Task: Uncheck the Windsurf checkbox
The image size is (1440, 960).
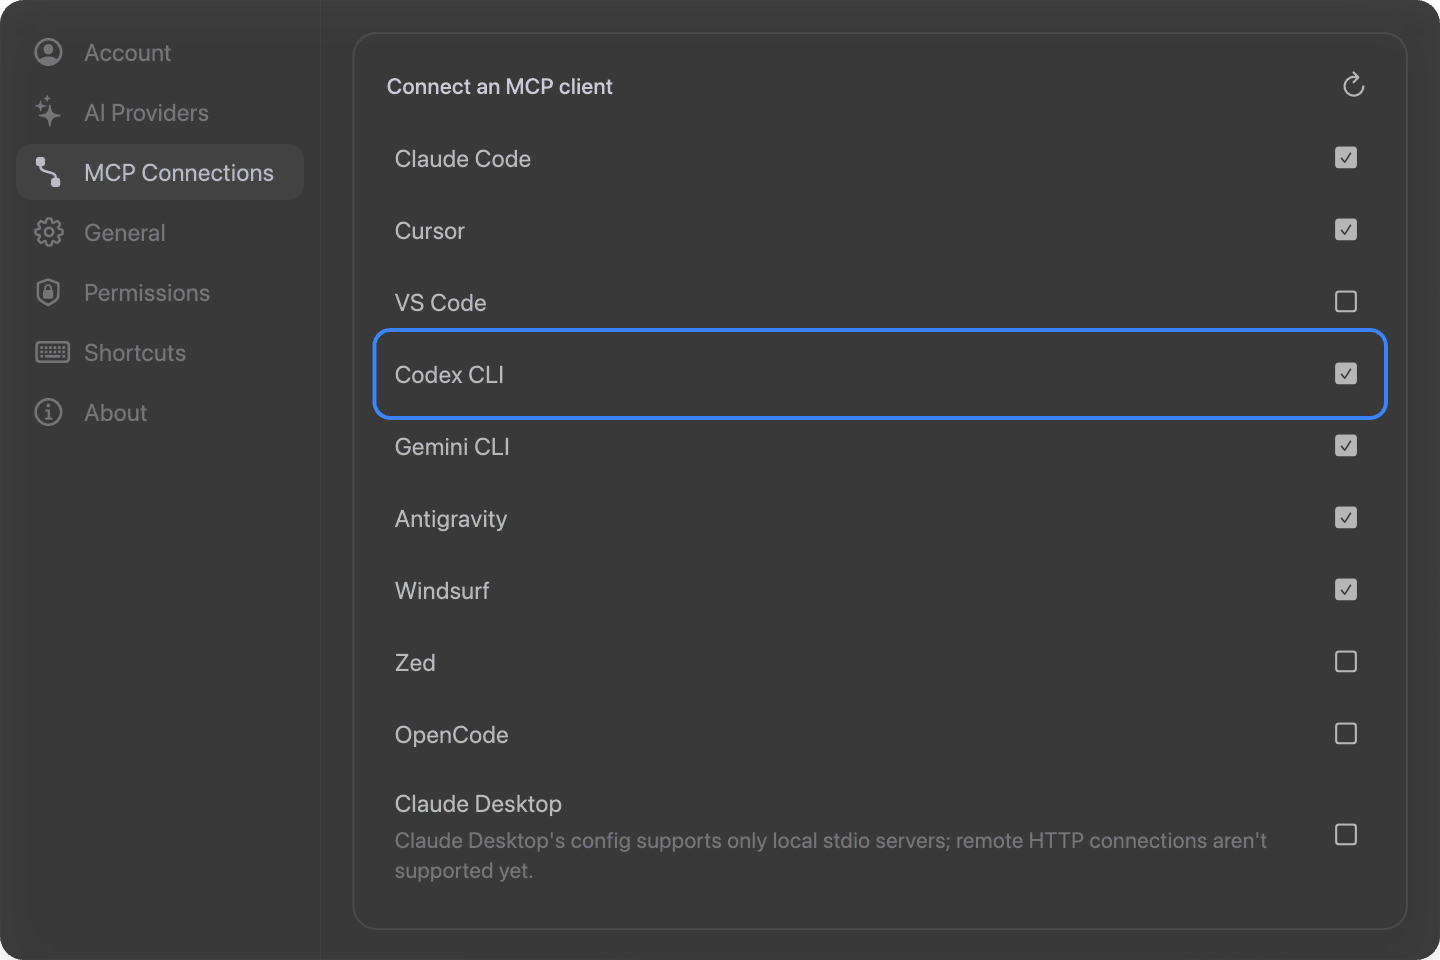Action: pyautogui.click(x=1346, y=590)
